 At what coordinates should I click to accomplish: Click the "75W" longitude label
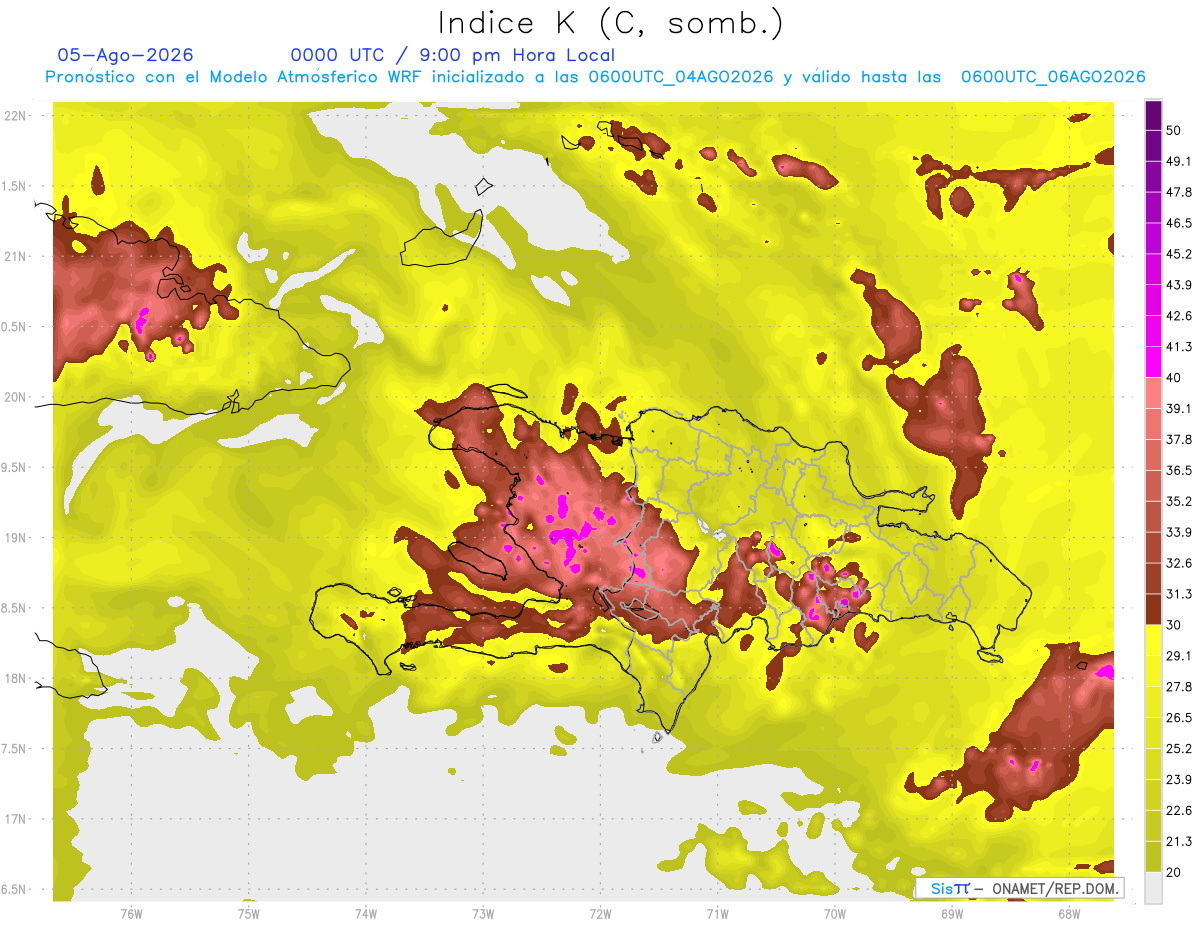(248, 913)
